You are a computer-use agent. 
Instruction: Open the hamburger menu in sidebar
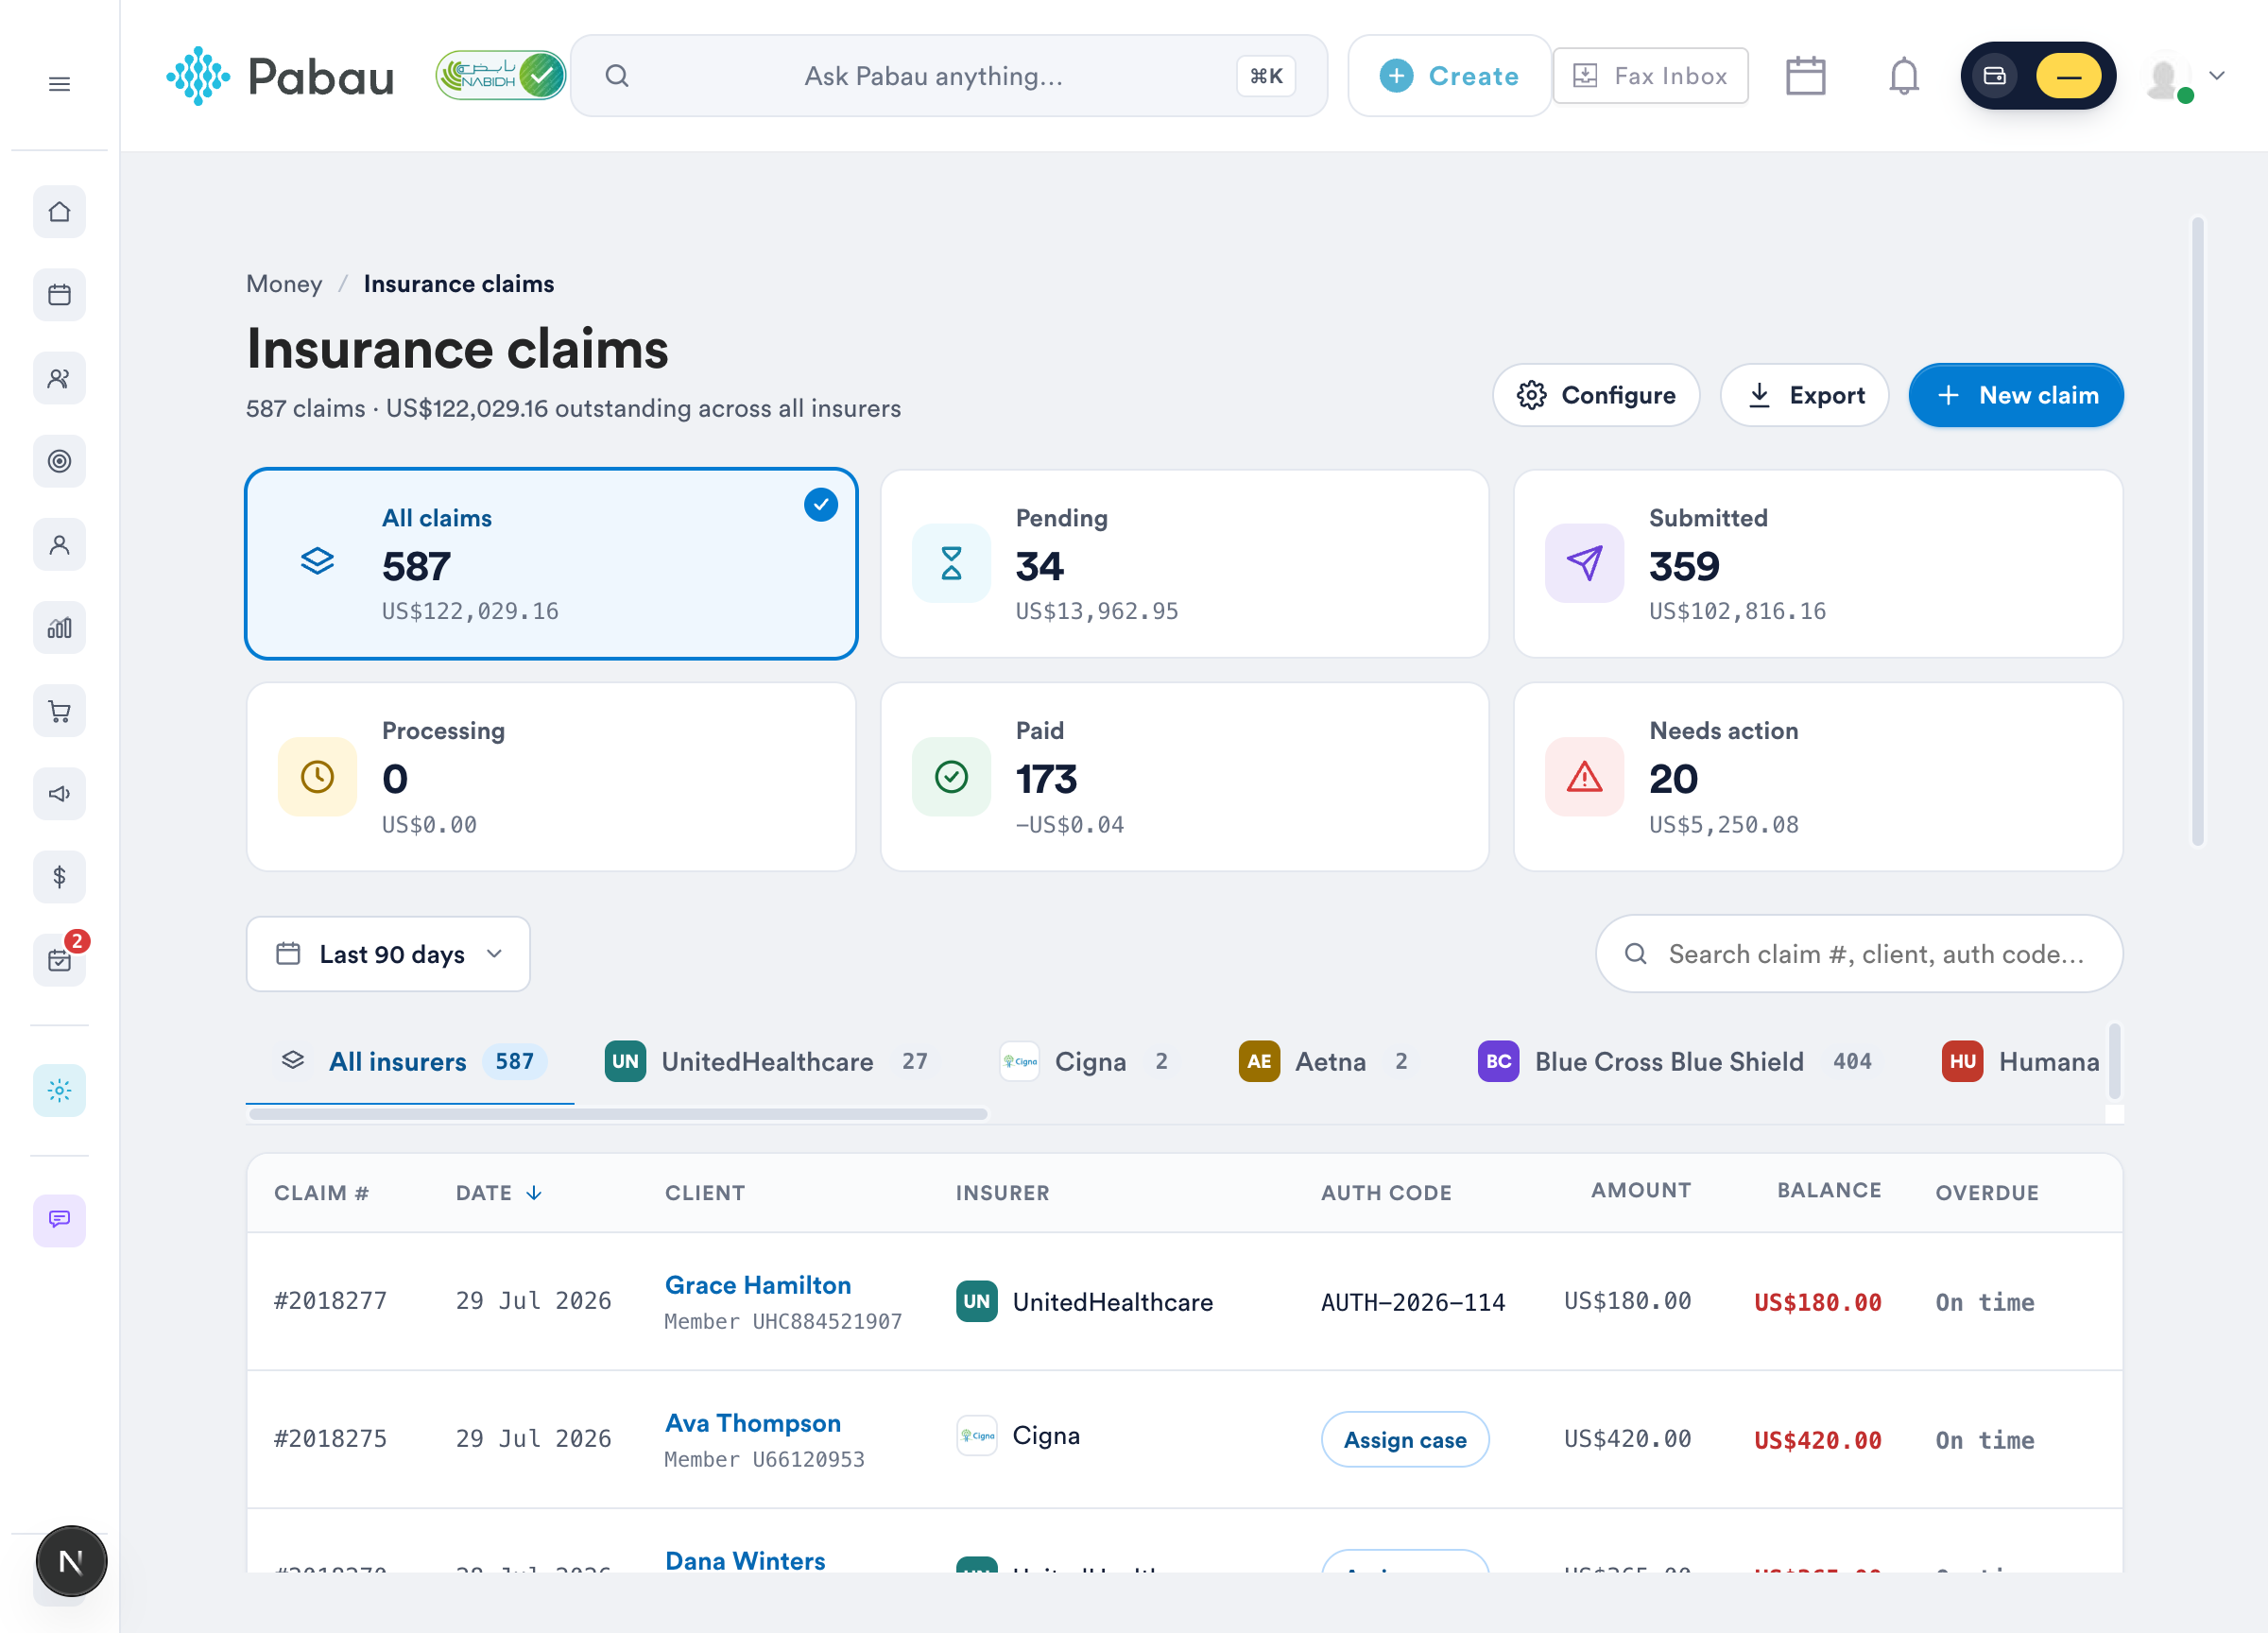coord(59,84)
